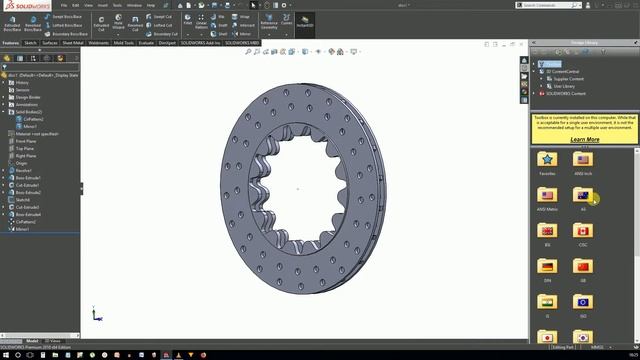640x360 pixels.
Task: Choose the Swept Cut tool
Action: click(x=159, y=17)
